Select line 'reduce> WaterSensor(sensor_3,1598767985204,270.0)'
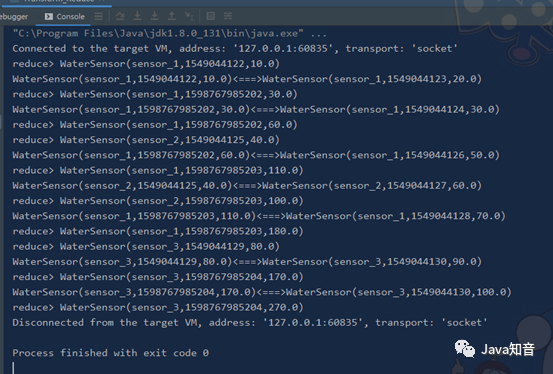The width and height of the screenshot is (553, 374). [x=158, y=307]
